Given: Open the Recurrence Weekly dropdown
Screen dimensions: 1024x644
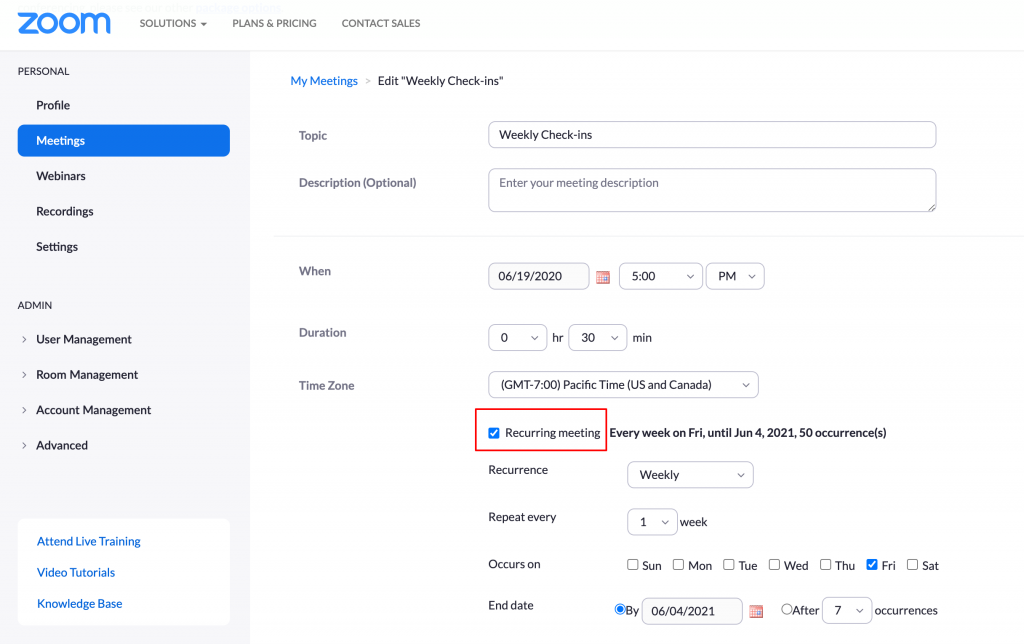Looking at the screenshot, I should pos(689,475).
